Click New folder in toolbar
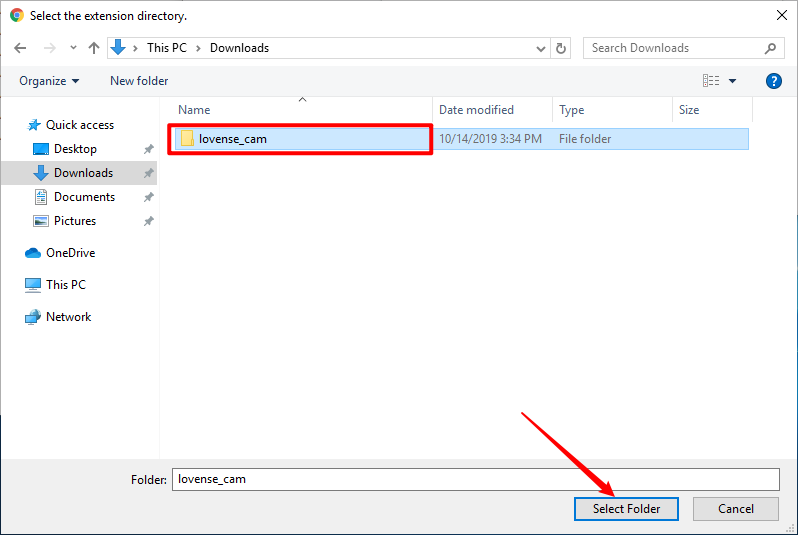Screen dimensions: 798x535 [139, 81]
